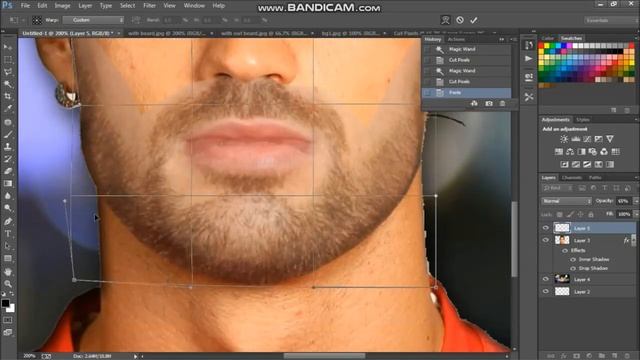640x360 pixels.
Task: Select the Dodge tool
Action: [8, 208]
